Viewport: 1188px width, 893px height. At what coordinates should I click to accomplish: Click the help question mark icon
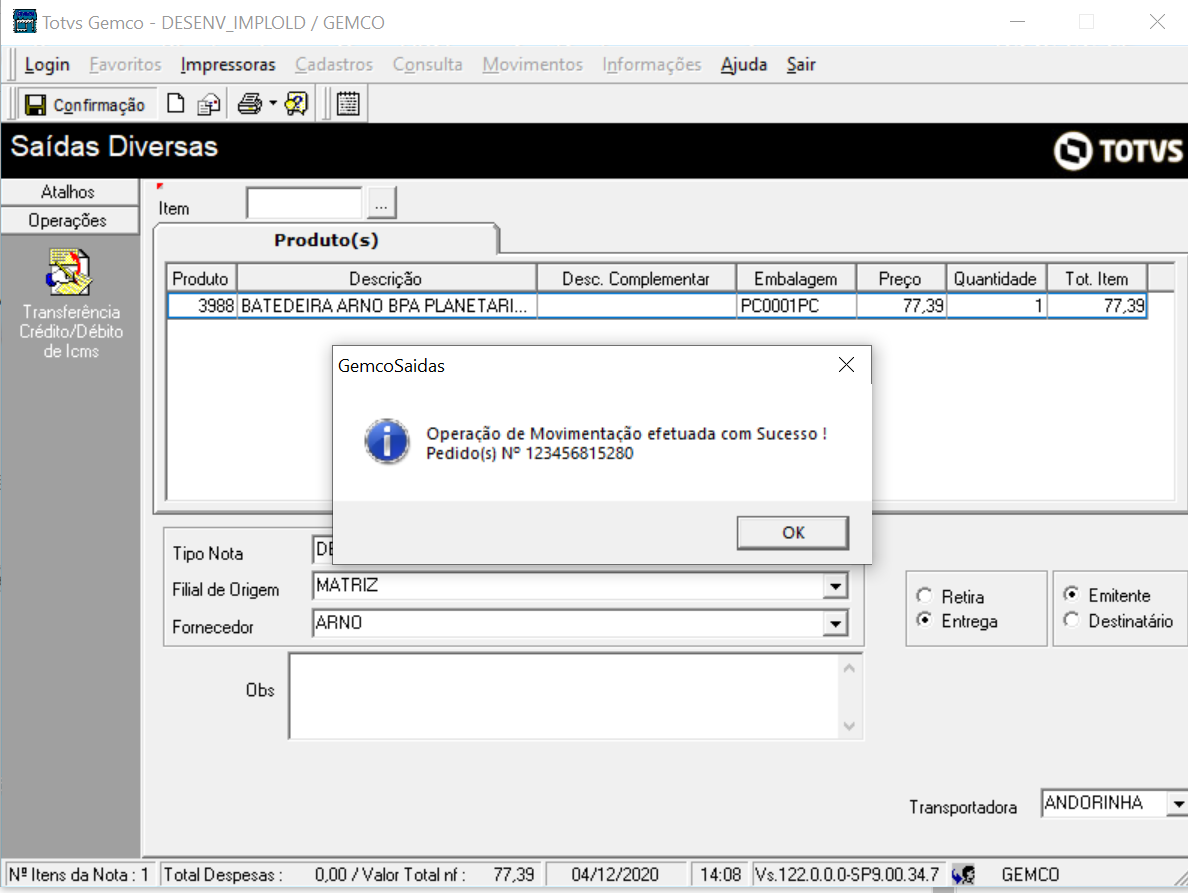pyautogui.click(x=296, y=104)
